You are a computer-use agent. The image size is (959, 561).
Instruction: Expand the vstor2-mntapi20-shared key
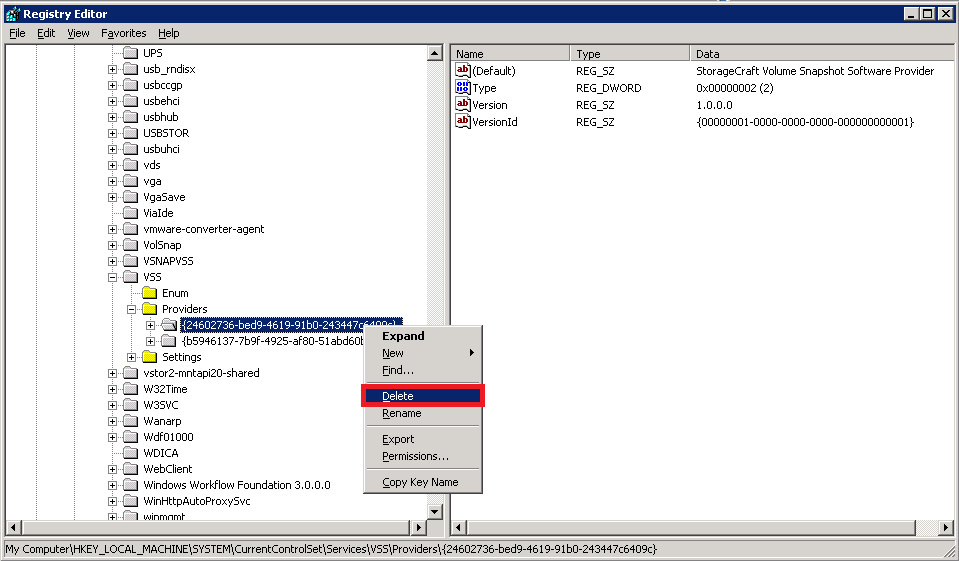point(113,373)
